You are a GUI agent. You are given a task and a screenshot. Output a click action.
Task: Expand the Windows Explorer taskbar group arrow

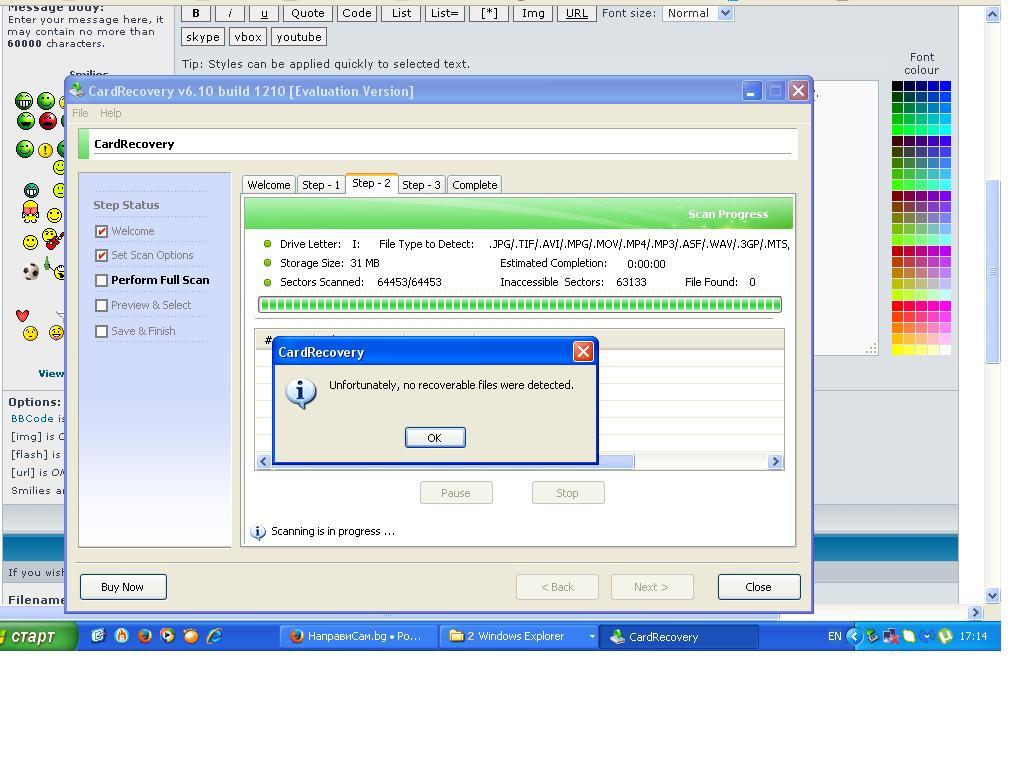pyautogui.click(x=591, y=636)
